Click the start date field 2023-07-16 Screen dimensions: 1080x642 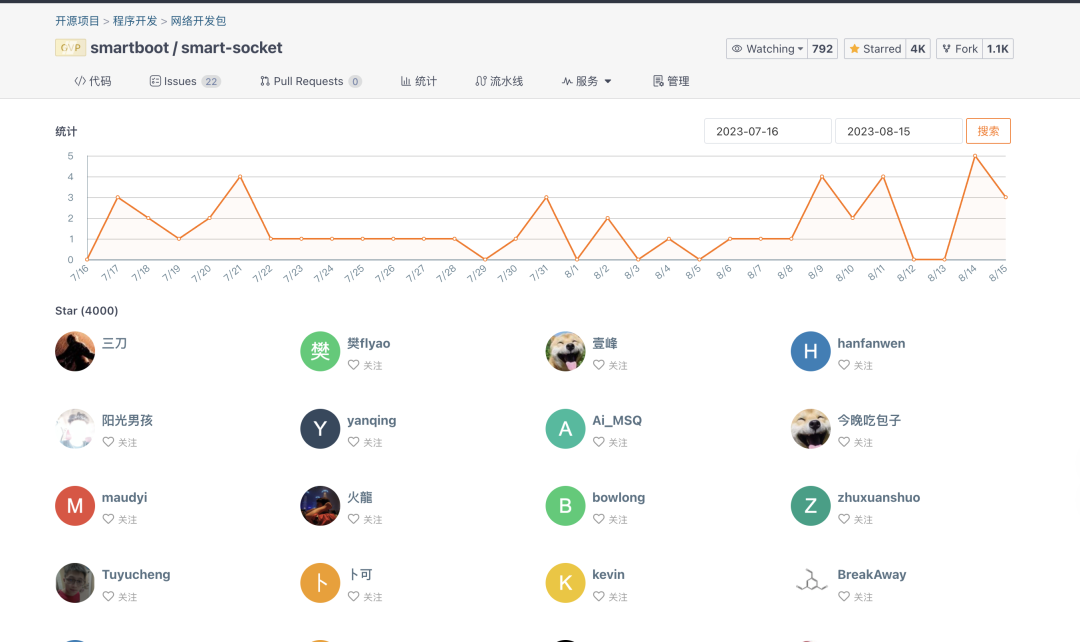[x=767, y=131]
